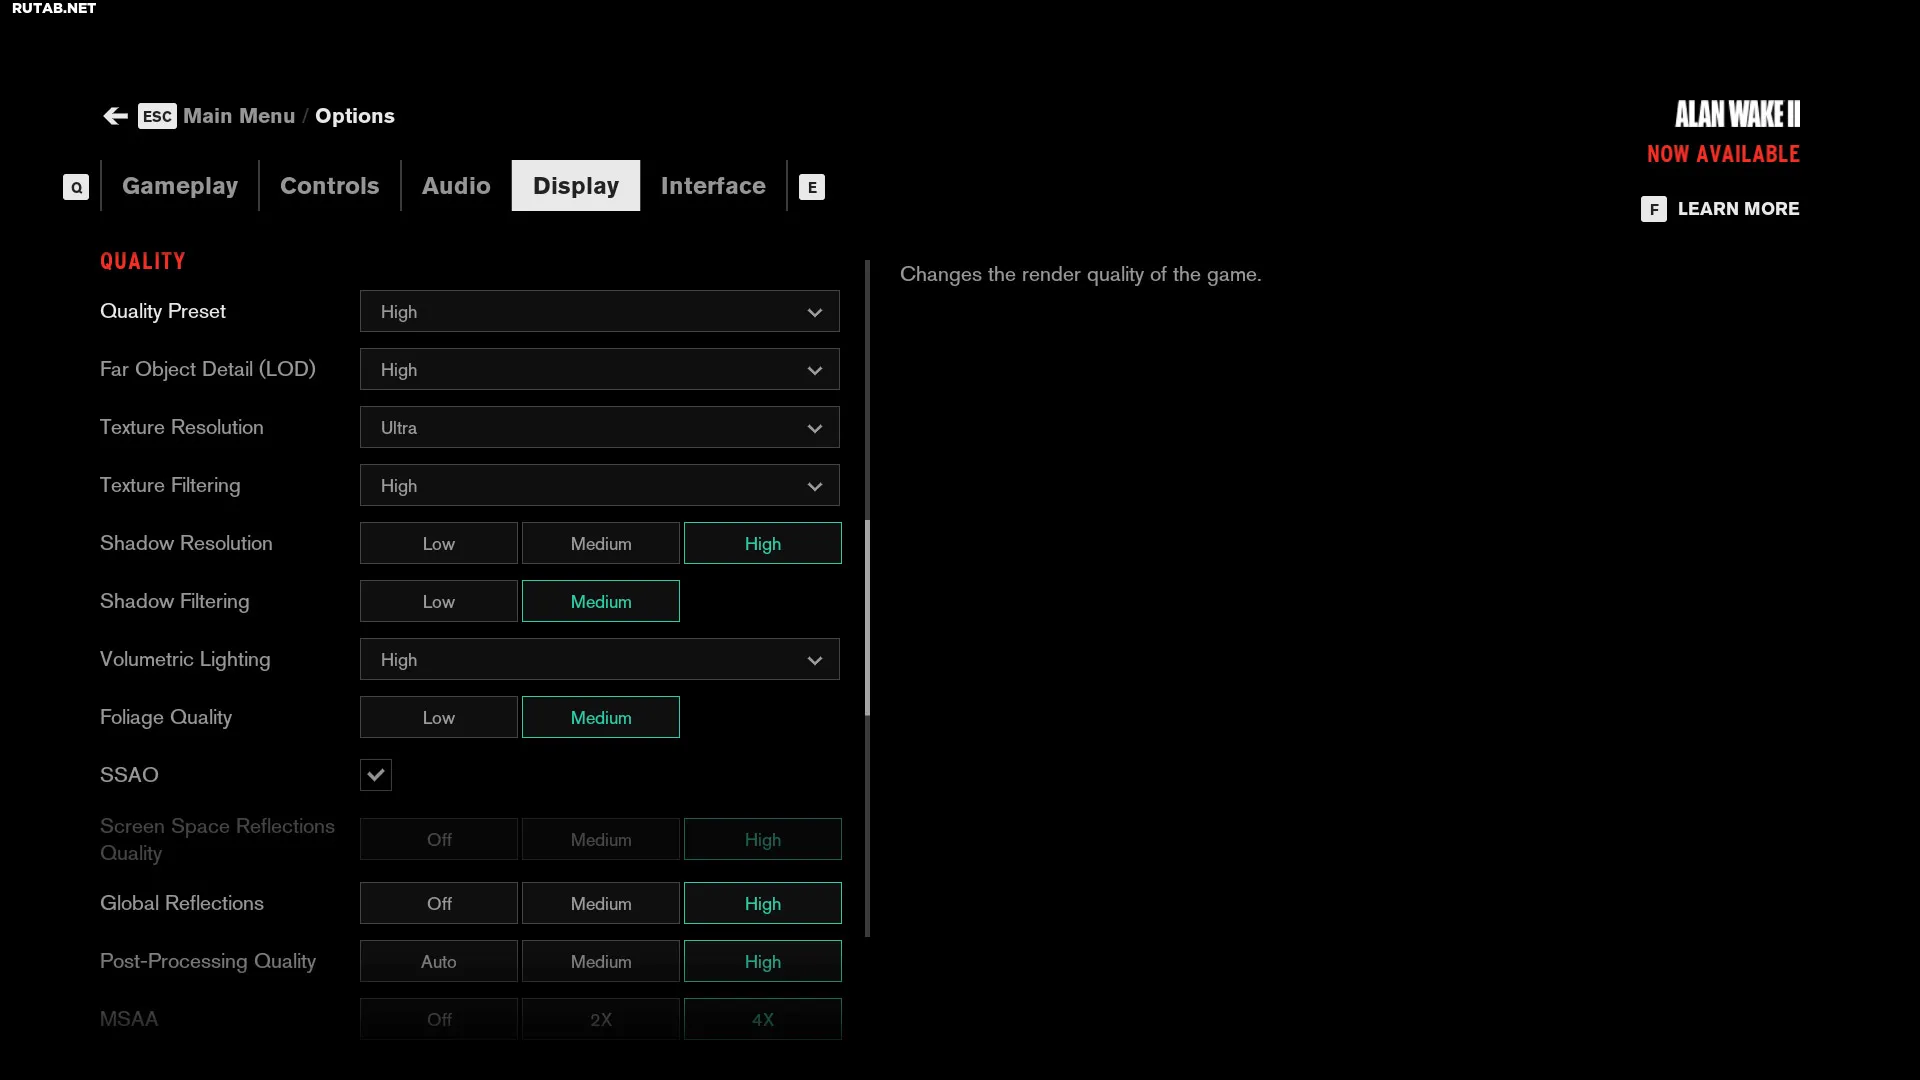Switch to the Audio tab
1920x1080 pixels.
(x=456, y=186)
